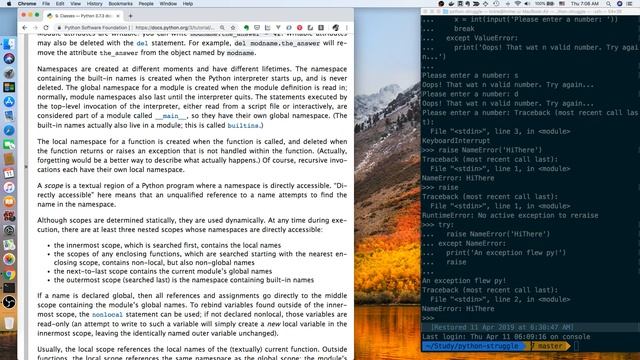Viewport: 640px width, 360px height.
Task: Click the clock Thu 7:08 AM
Action: tap(585, 4)
